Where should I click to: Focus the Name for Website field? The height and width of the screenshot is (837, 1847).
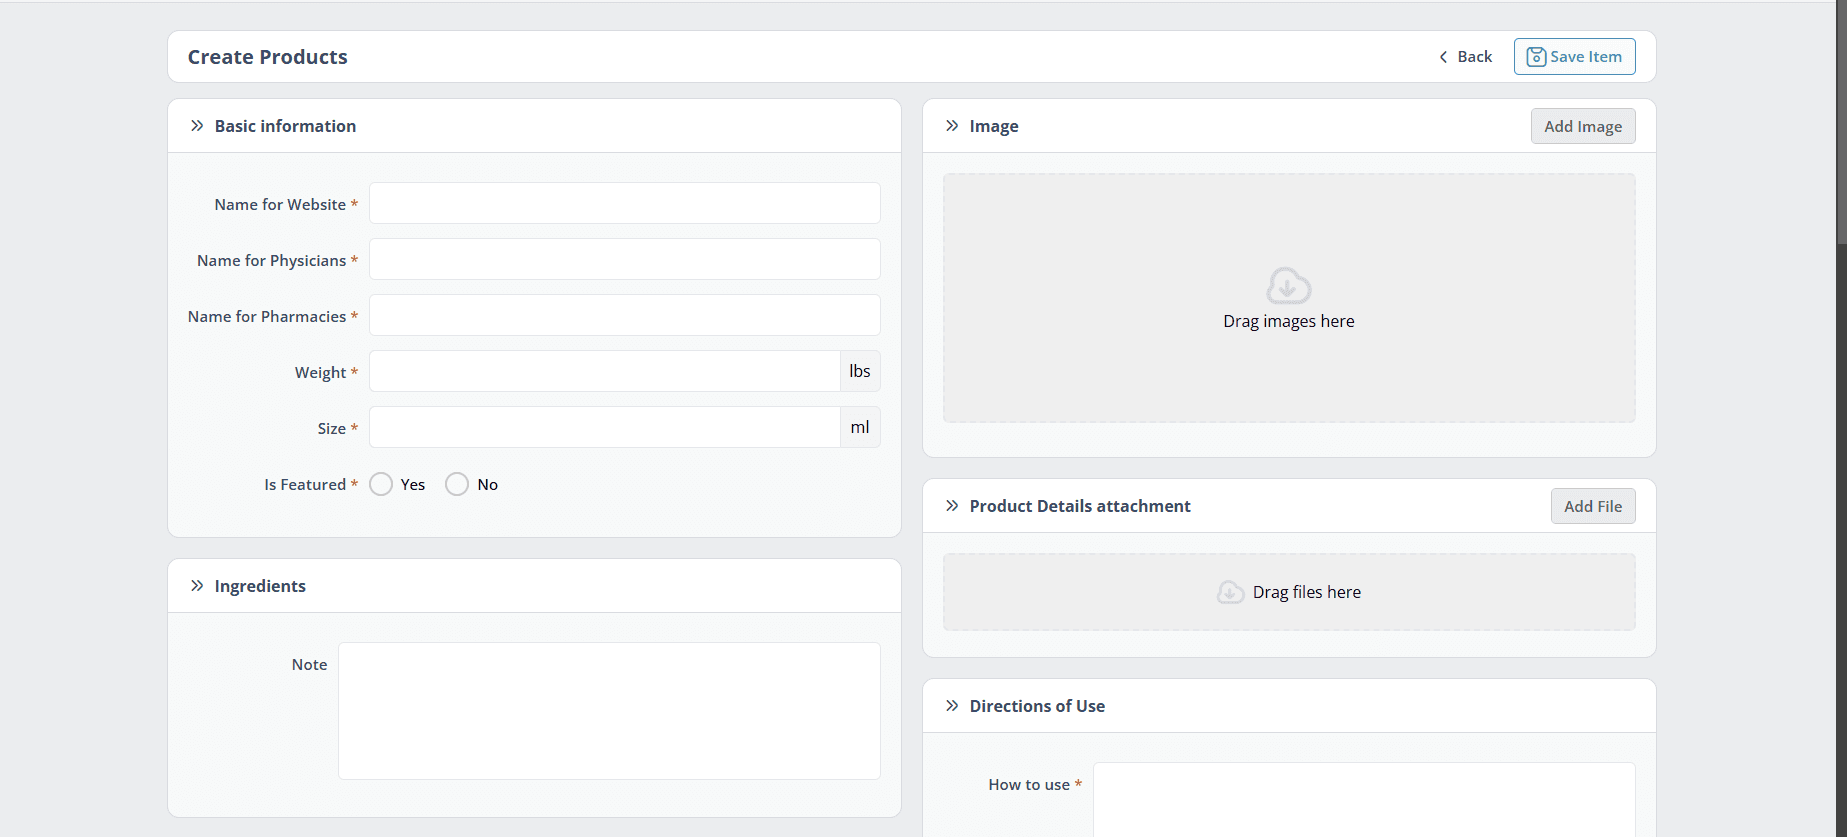pyautogui.click(x=624, y=203)
